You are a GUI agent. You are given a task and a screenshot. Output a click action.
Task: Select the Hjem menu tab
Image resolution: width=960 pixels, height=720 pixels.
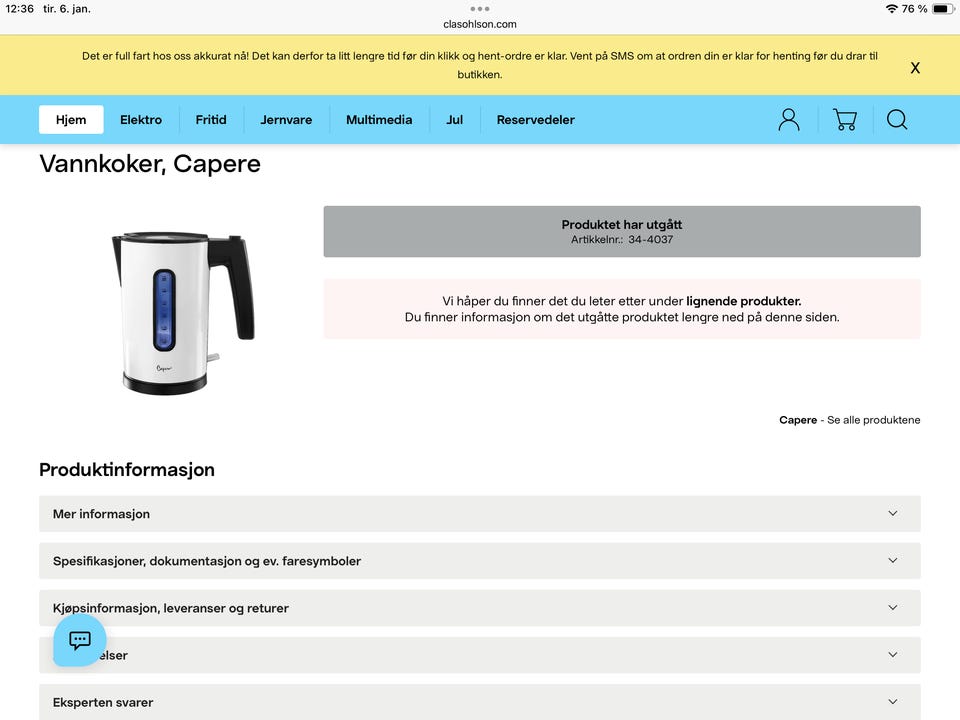tap(71, 120)
